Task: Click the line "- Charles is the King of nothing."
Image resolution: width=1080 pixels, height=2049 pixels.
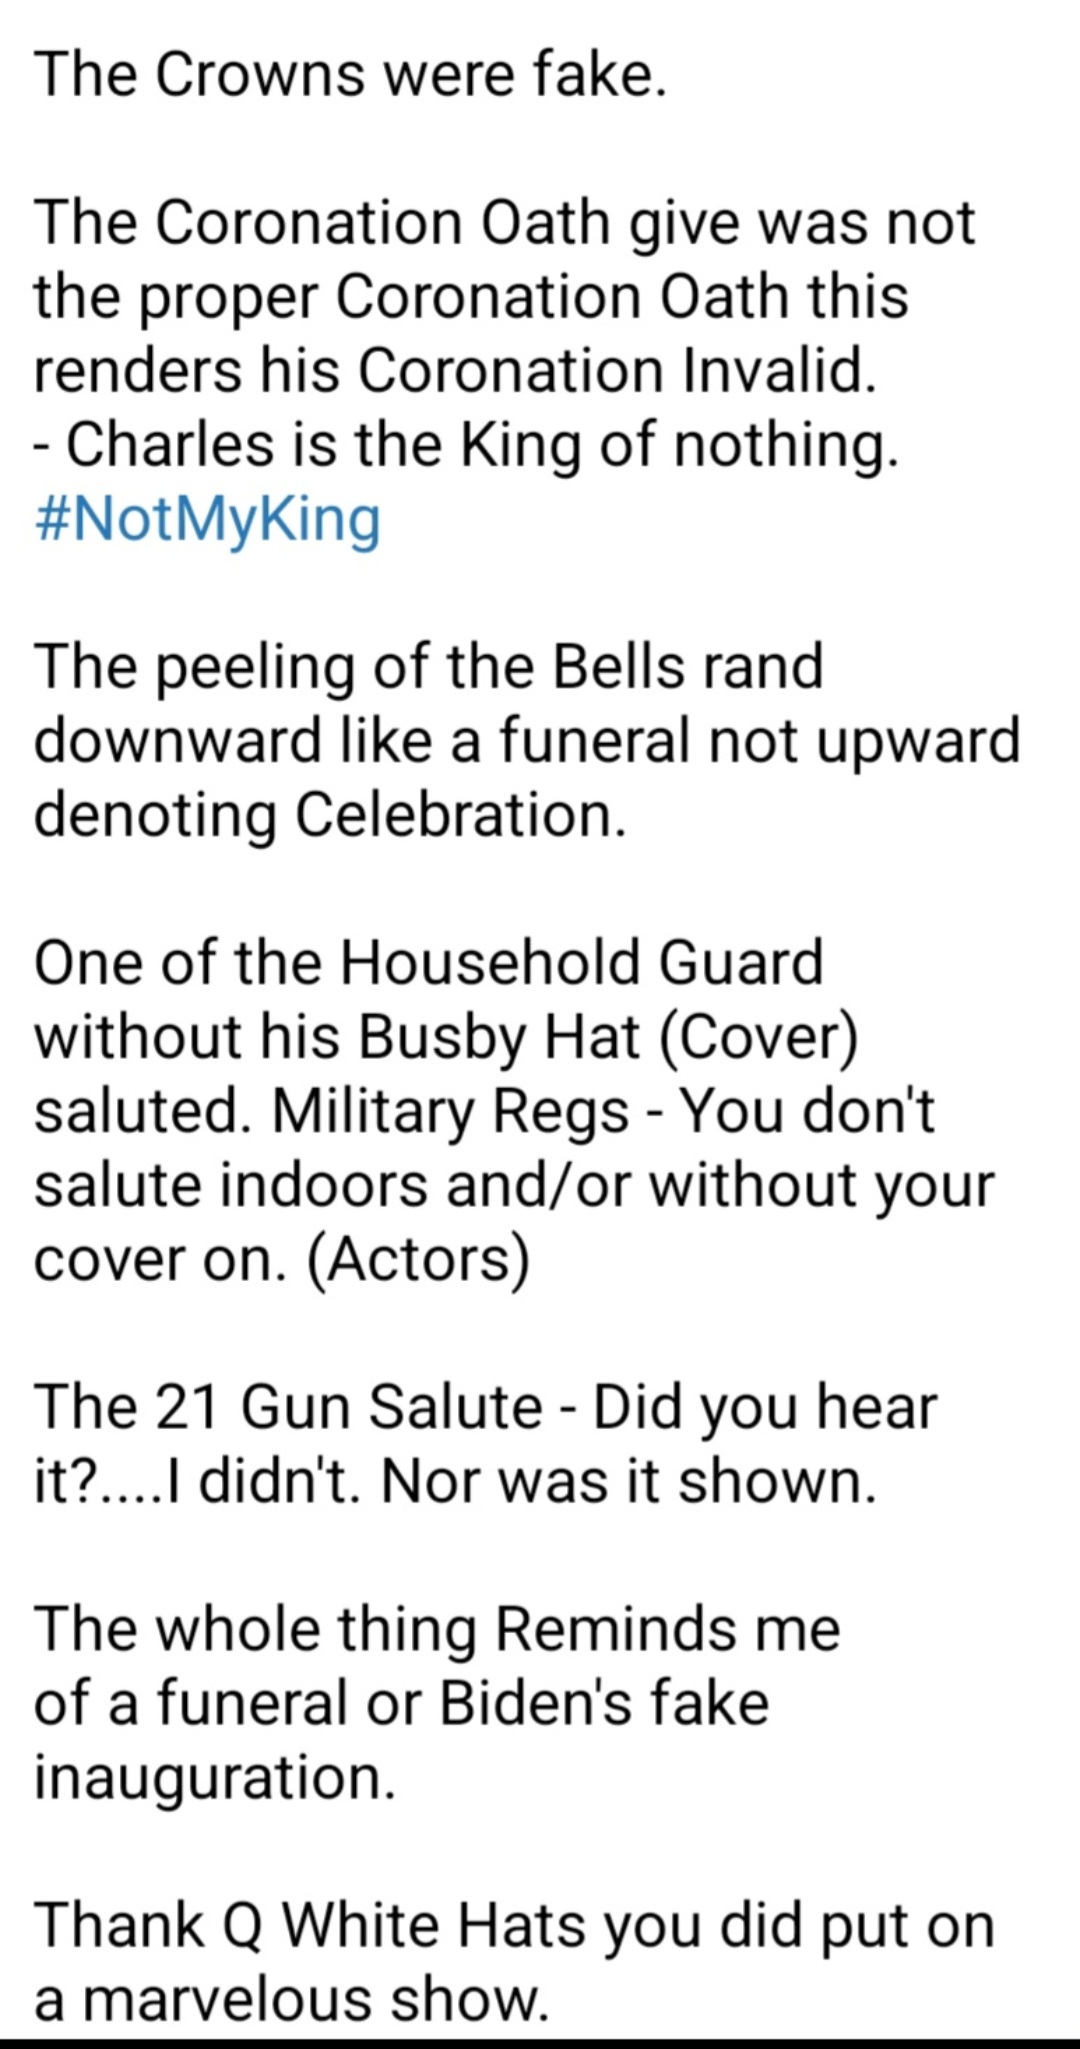Action: point(466,445)
